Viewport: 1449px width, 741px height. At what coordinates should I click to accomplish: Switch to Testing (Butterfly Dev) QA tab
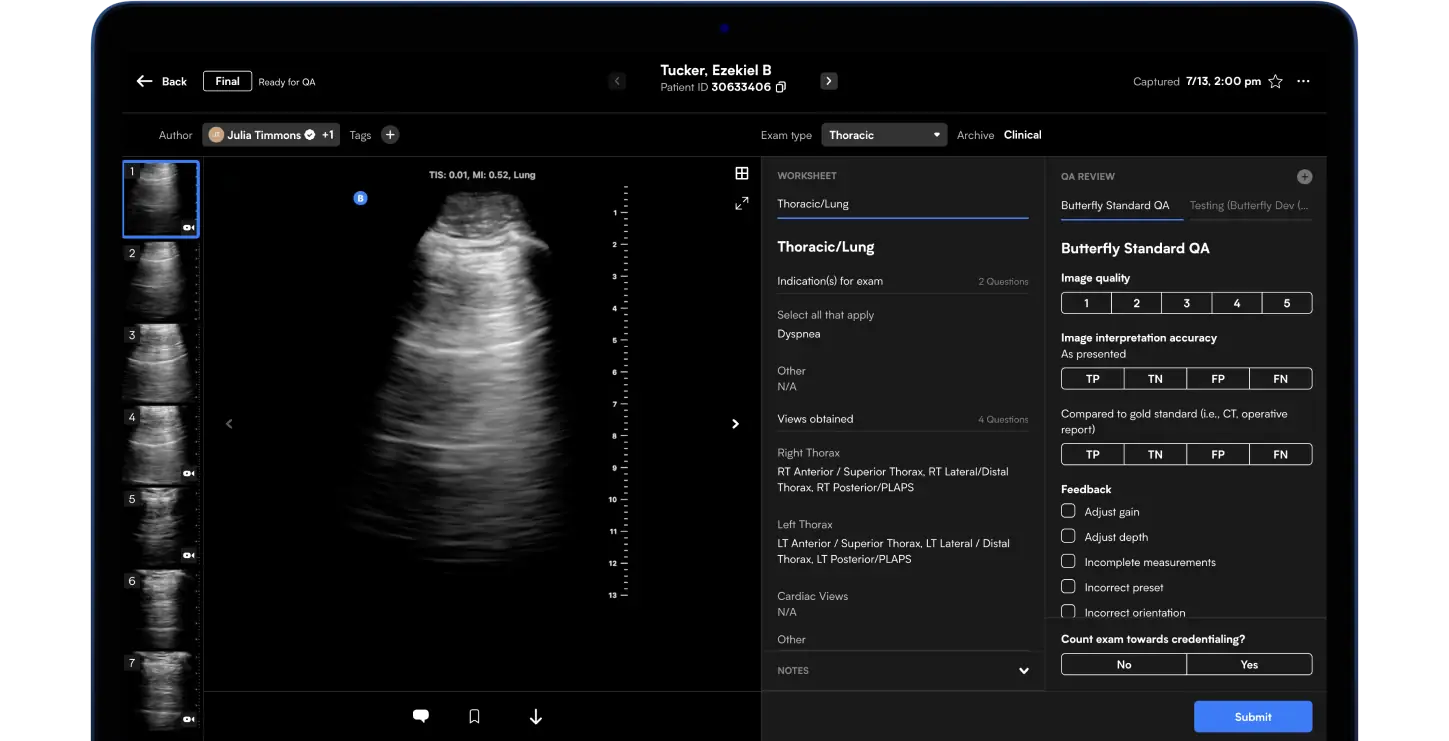coord(1248,205)
